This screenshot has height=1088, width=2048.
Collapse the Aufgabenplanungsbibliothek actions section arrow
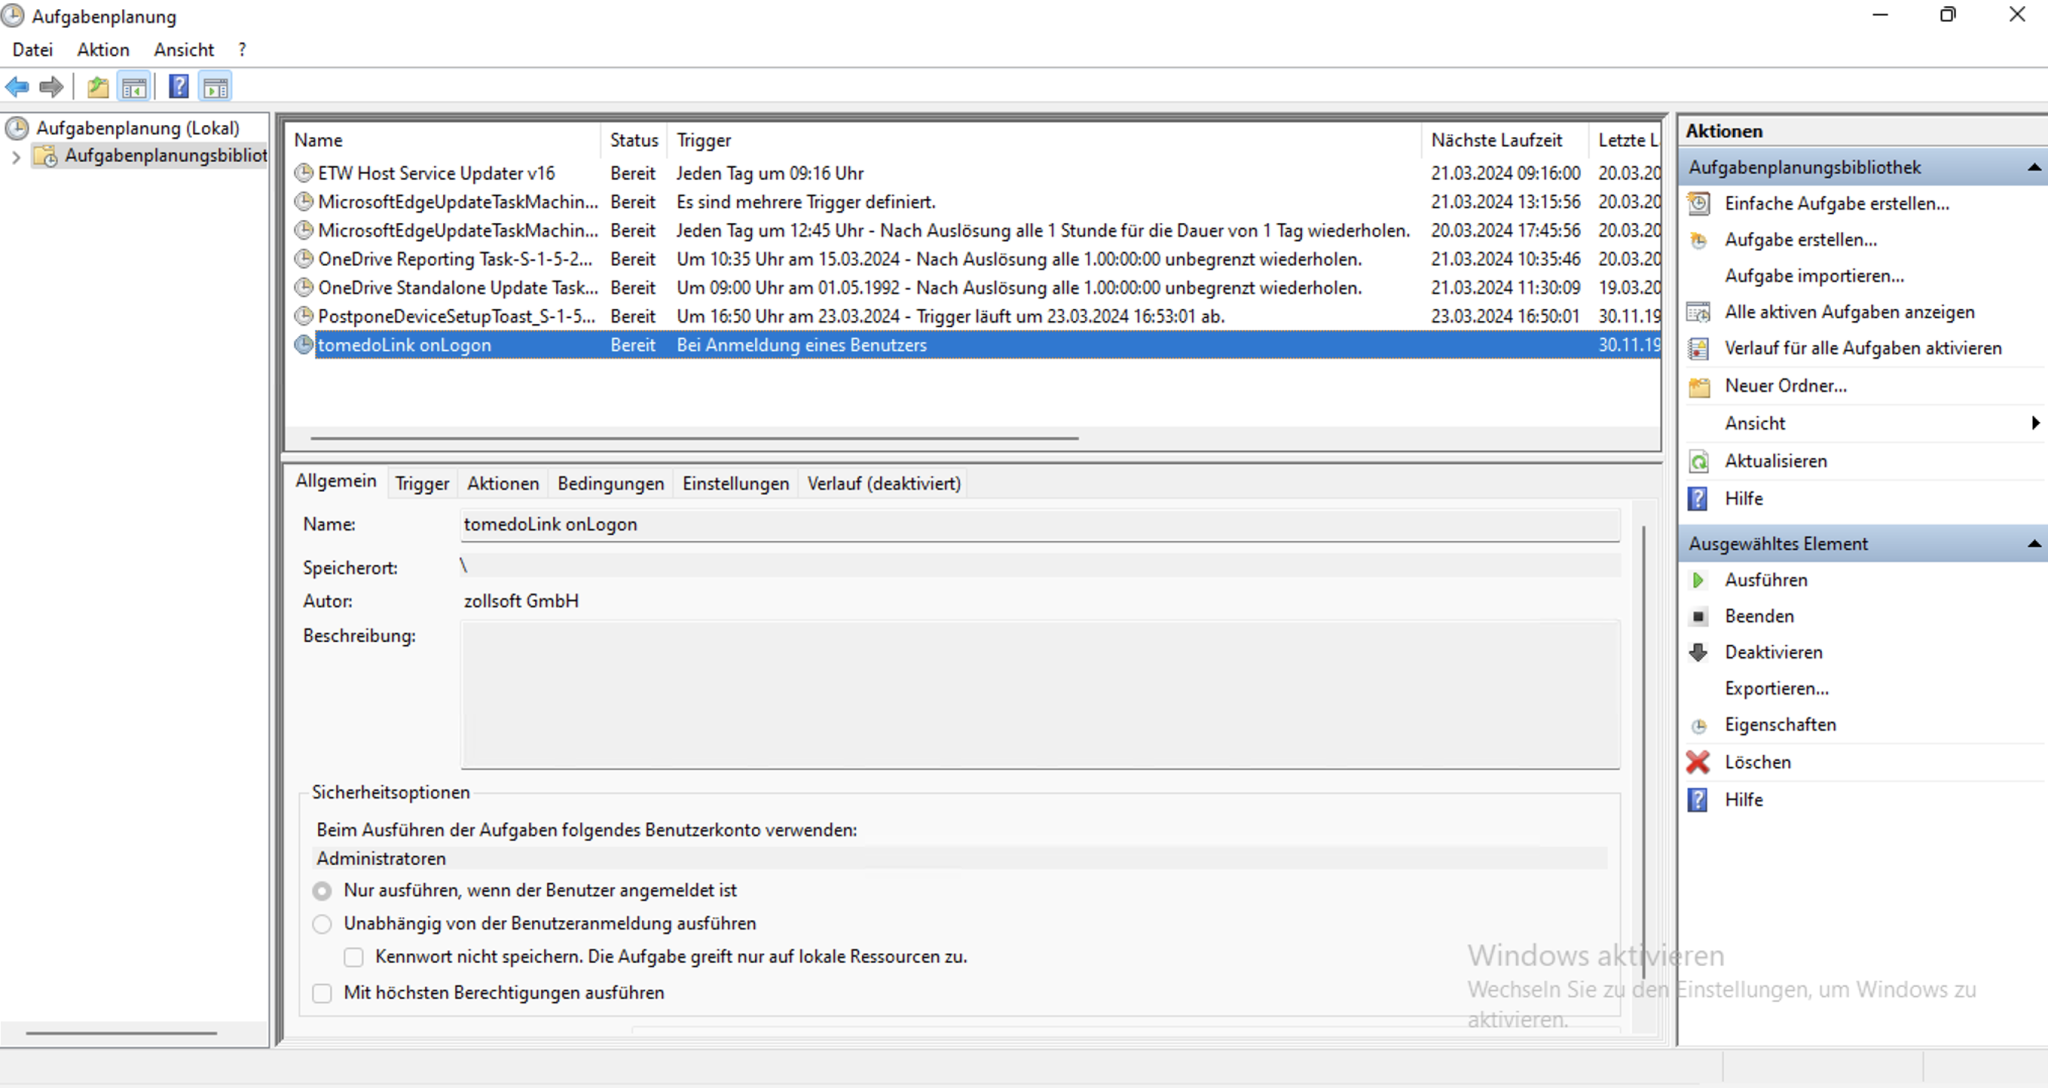(x=2034, y=168)
